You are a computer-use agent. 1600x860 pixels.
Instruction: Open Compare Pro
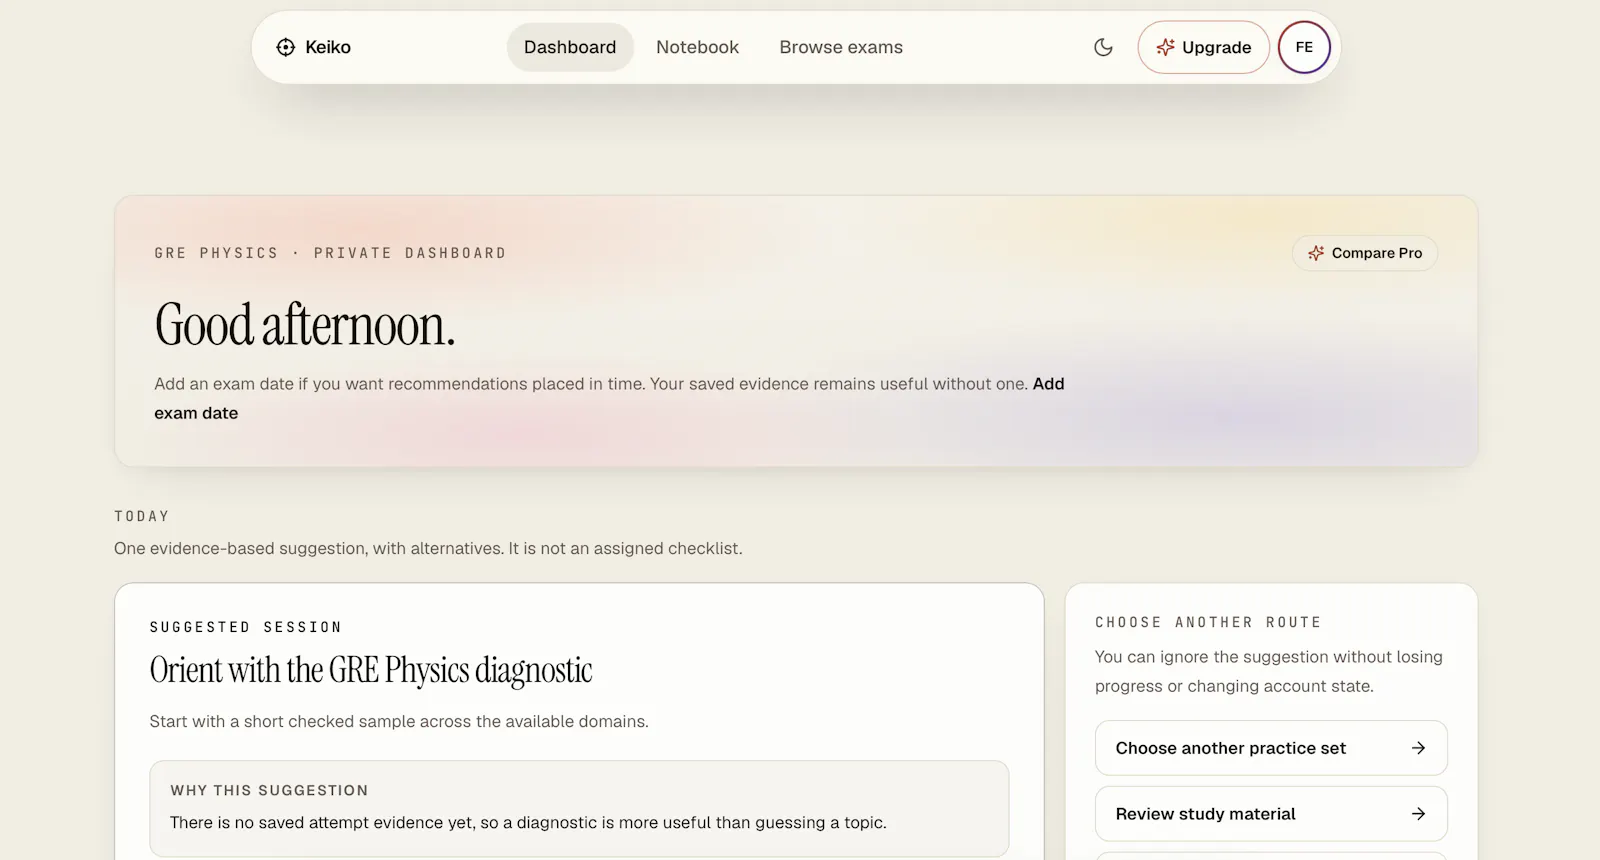(1365, 253)
